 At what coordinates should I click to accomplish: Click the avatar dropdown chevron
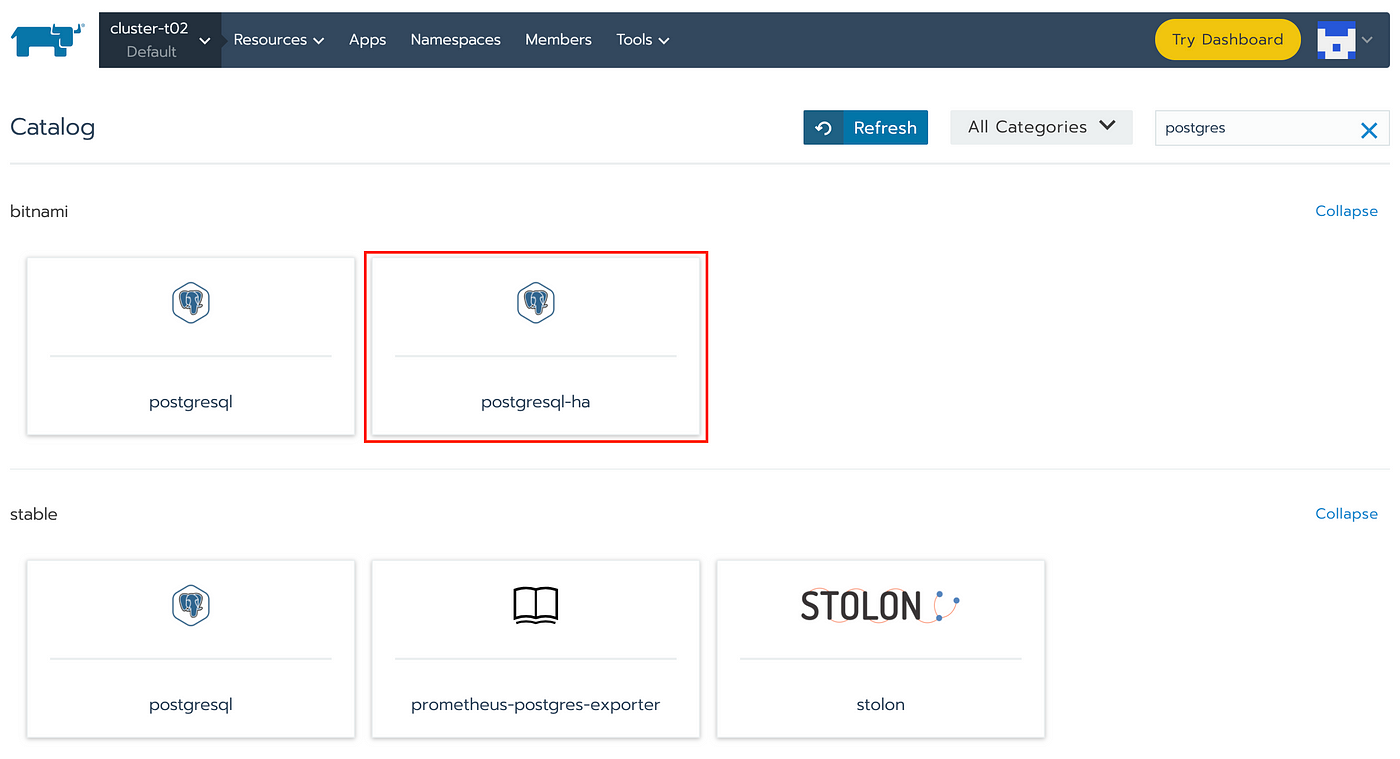pyautogui.click(x=1367, y=40)
